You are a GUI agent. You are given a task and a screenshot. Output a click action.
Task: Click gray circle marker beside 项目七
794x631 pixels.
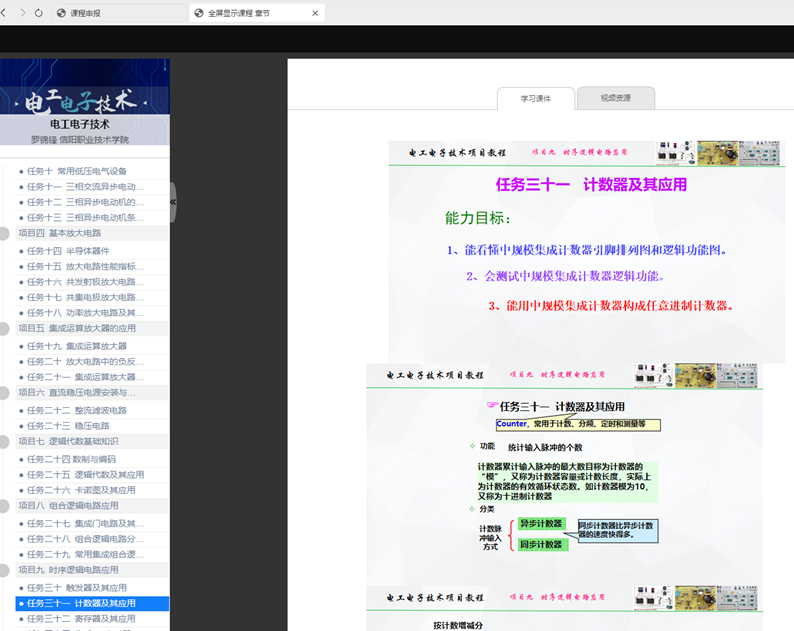(x=4, y=441)
